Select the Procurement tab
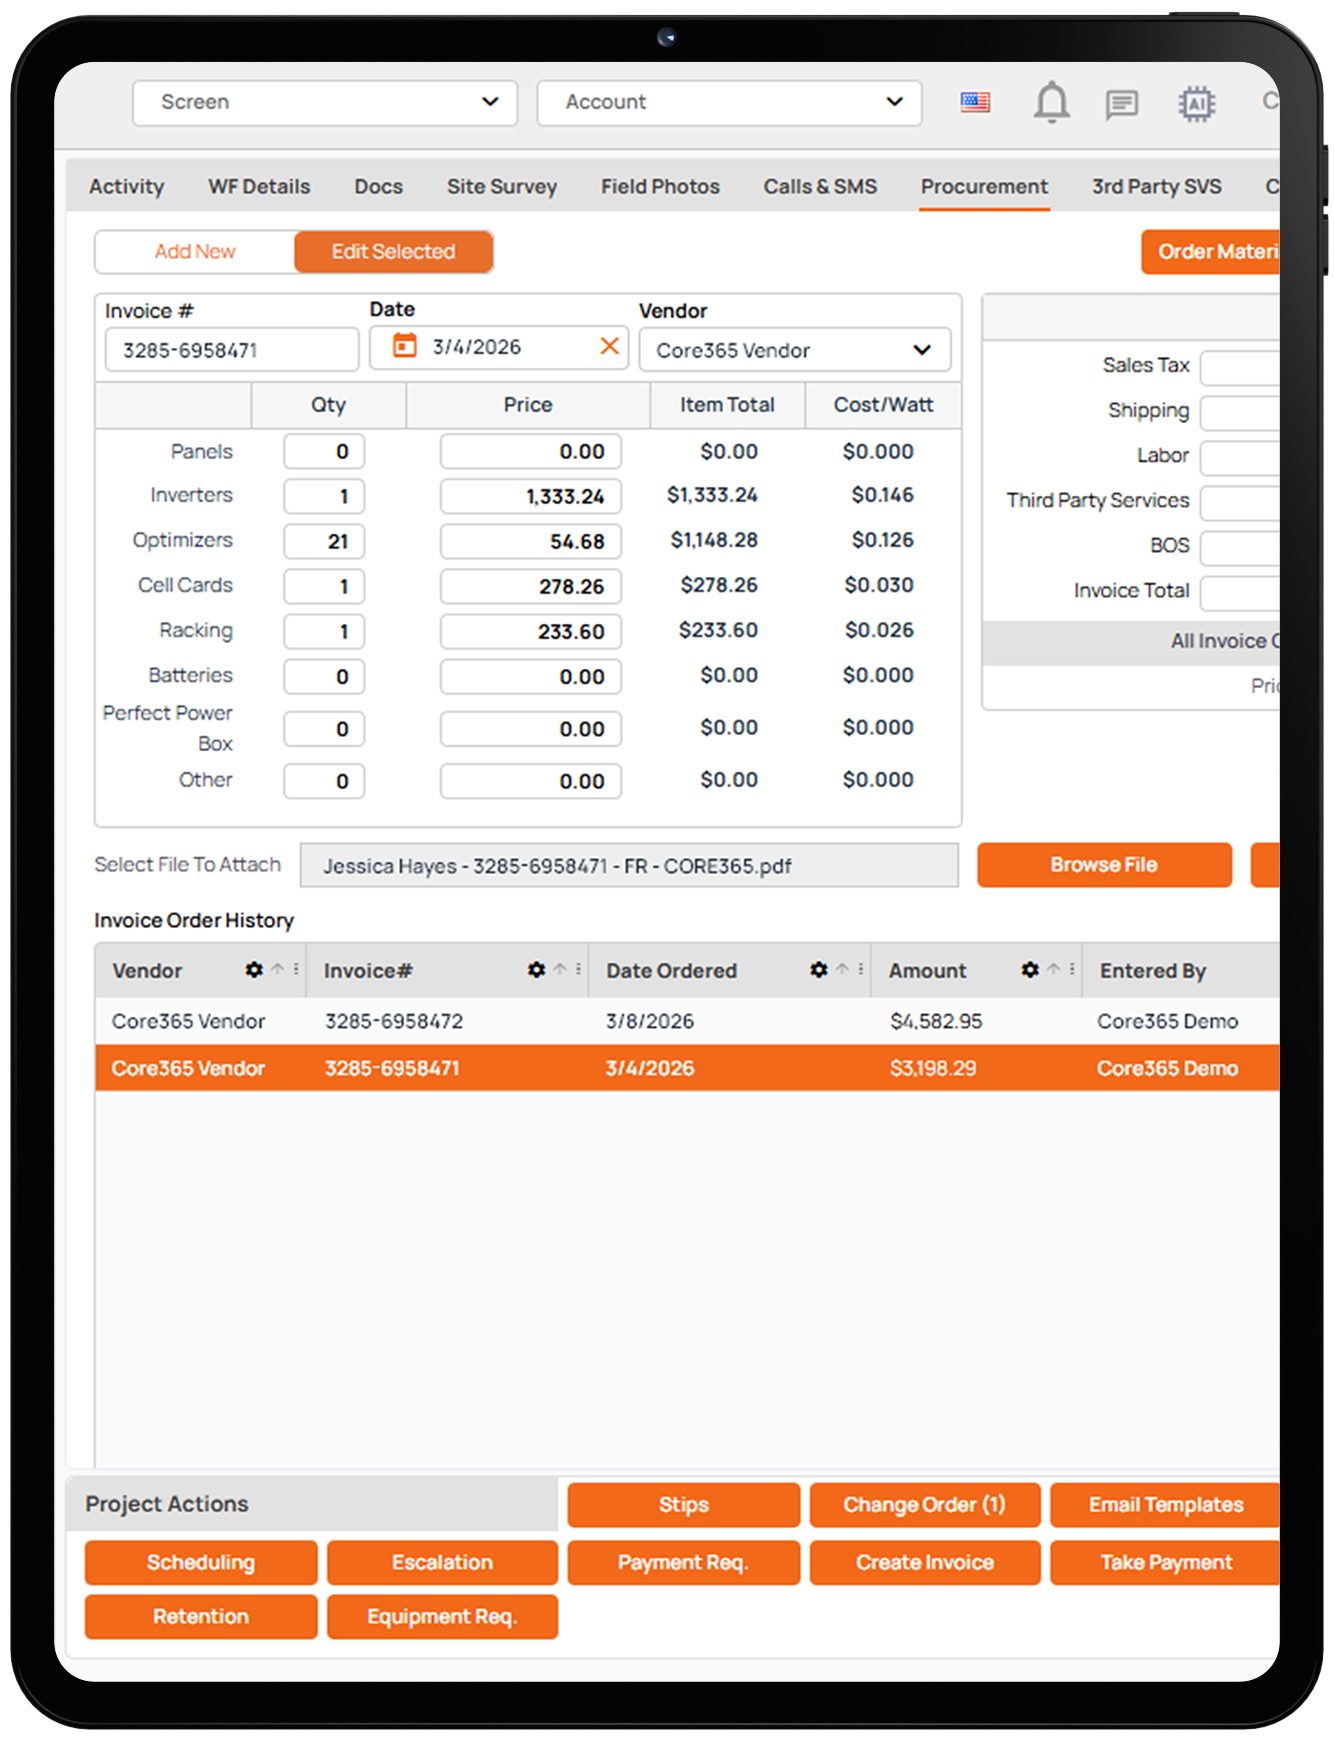Viewport: 1334px width, 1749px height. [984, 186]
